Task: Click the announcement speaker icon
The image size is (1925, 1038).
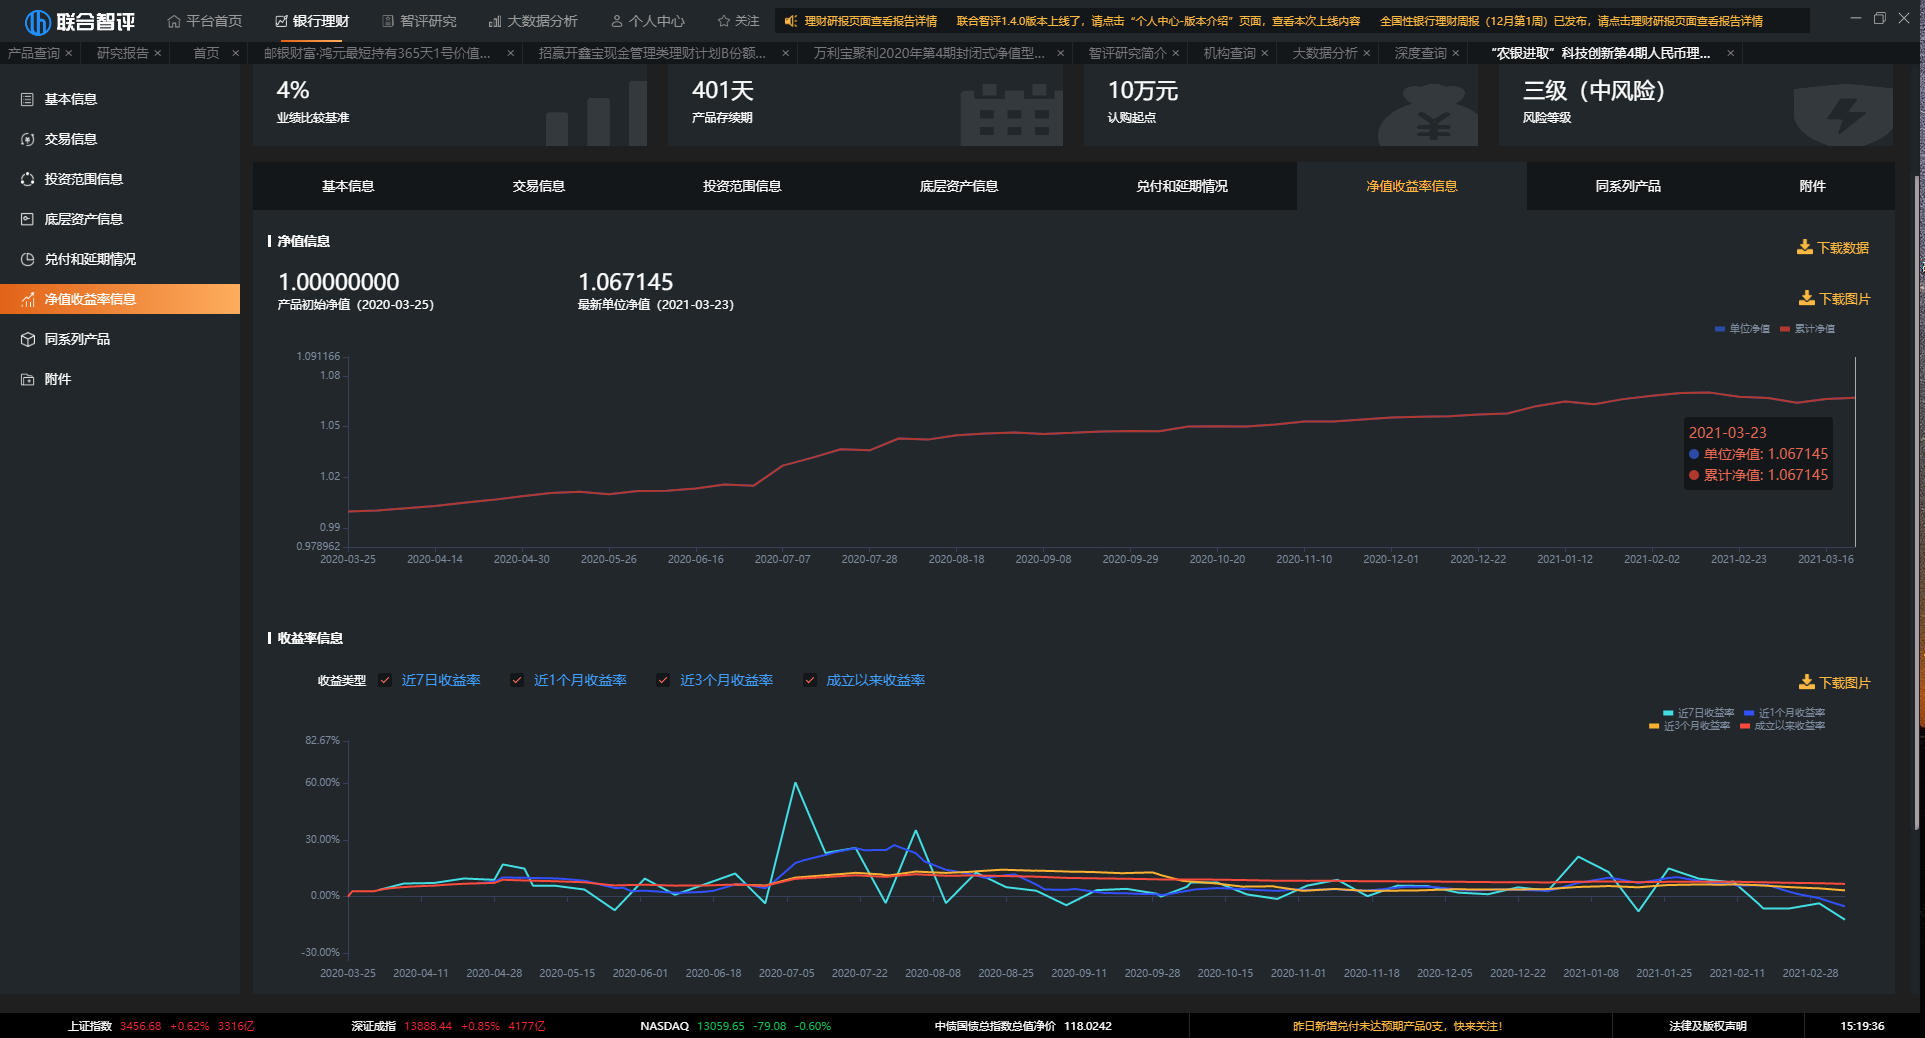Action: pos(790,21)
